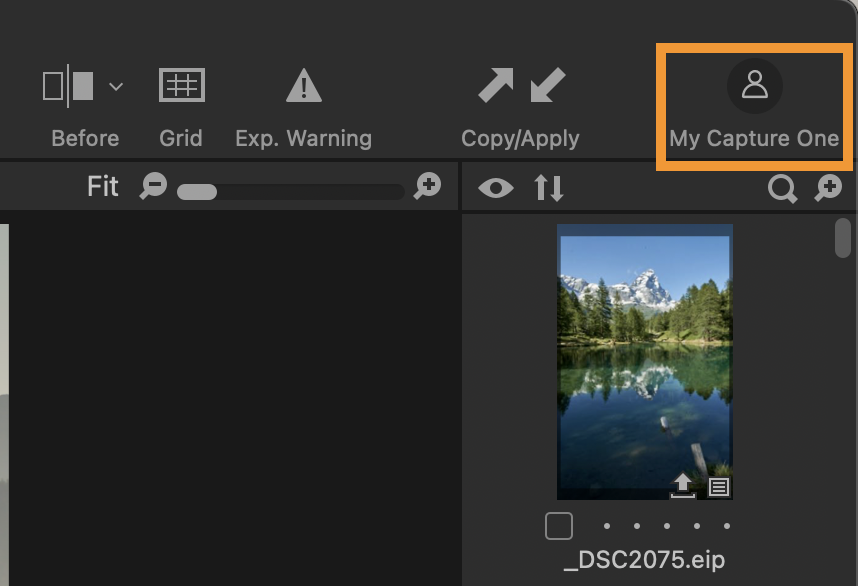Click the viewer zoom-out magnifier icon
The image size is (858, 586).
[153, 186]
